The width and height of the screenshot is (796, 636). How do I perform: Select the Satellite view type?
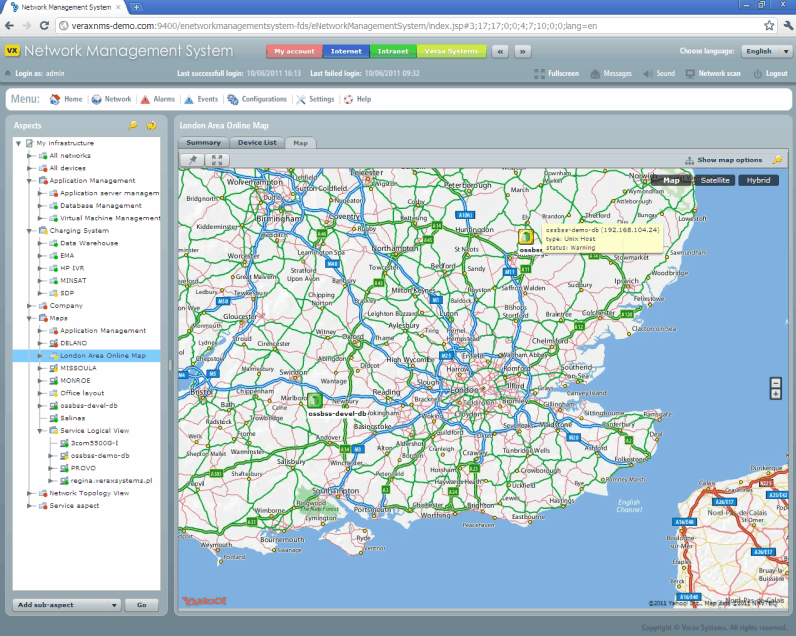tap(715, 180)
